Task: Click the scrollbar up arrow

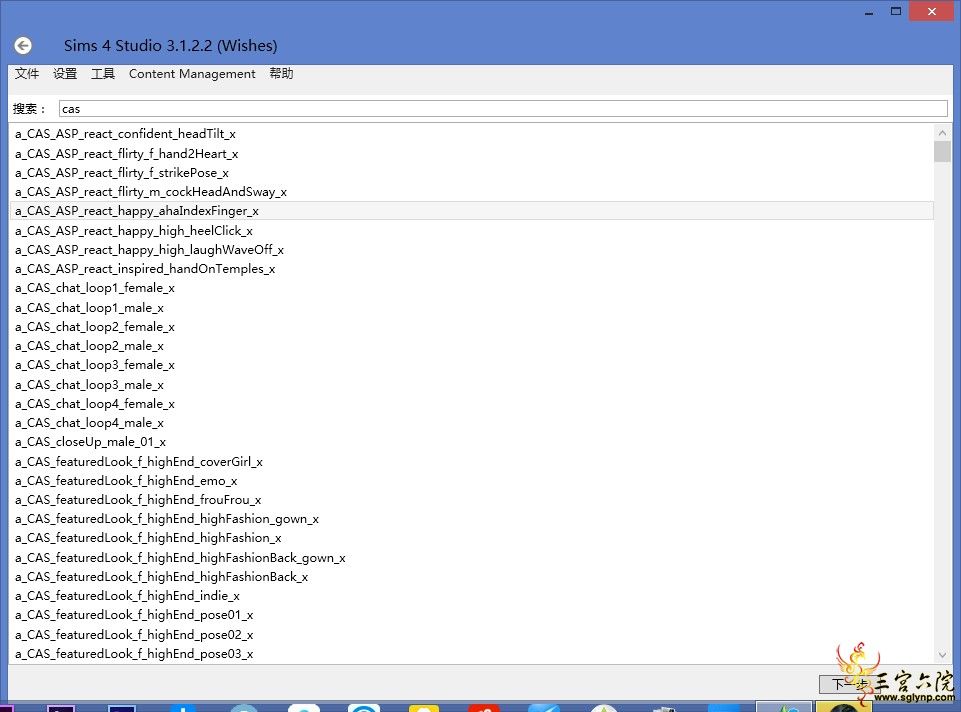Action: [x=942, y=132]
